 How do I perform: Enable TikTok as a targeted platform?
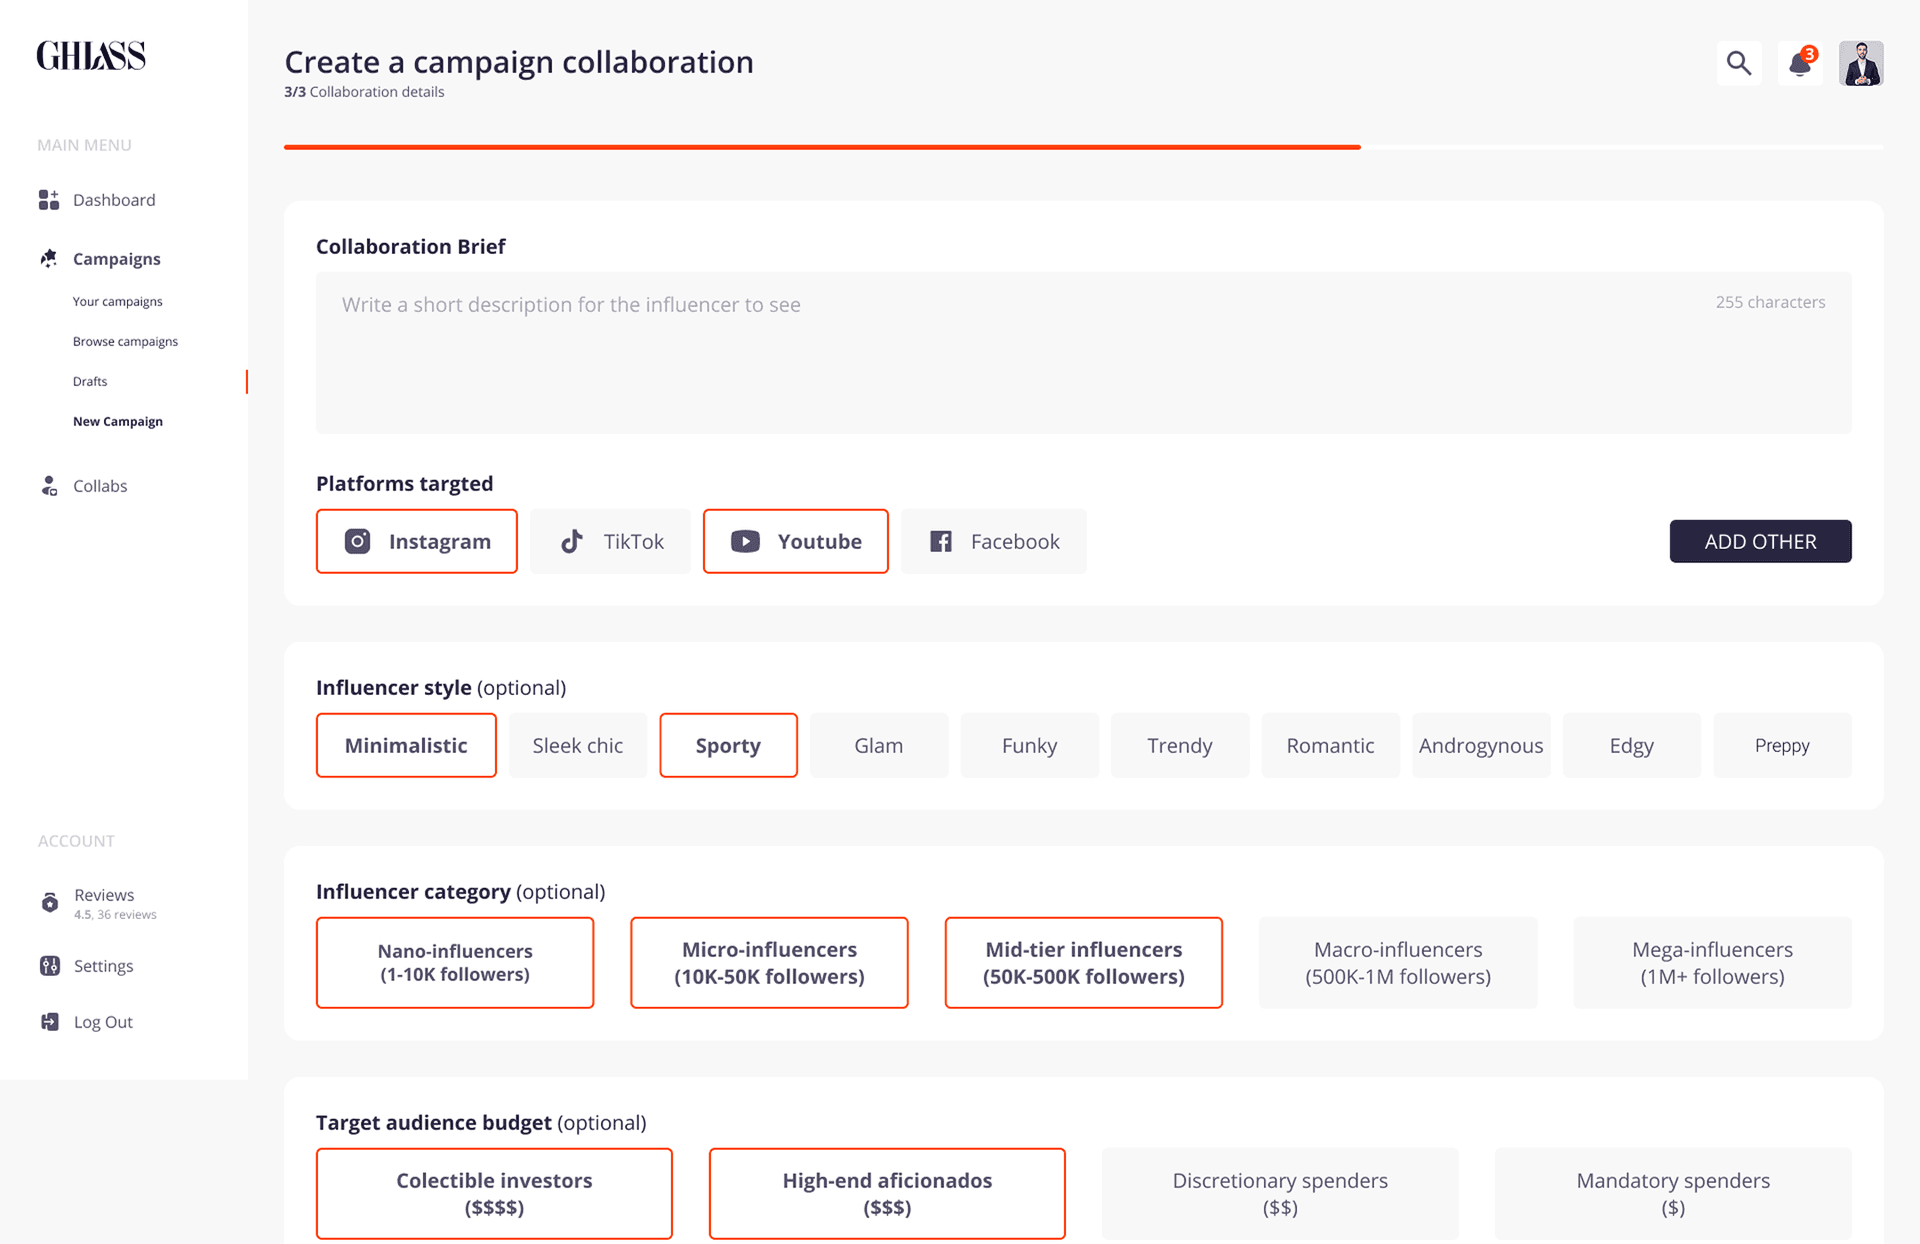point(610,541)
